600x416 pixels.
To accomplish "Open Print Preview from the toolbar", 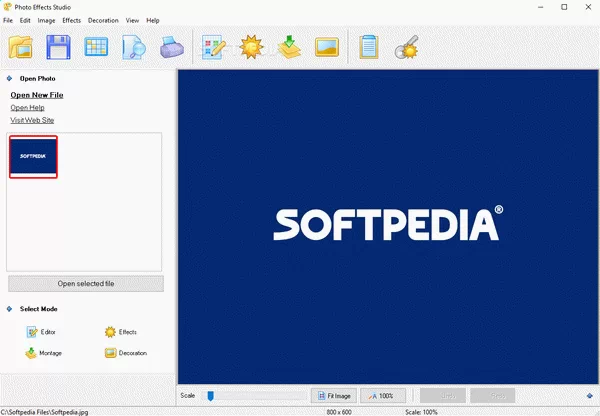I will click(x=134, y=47).
